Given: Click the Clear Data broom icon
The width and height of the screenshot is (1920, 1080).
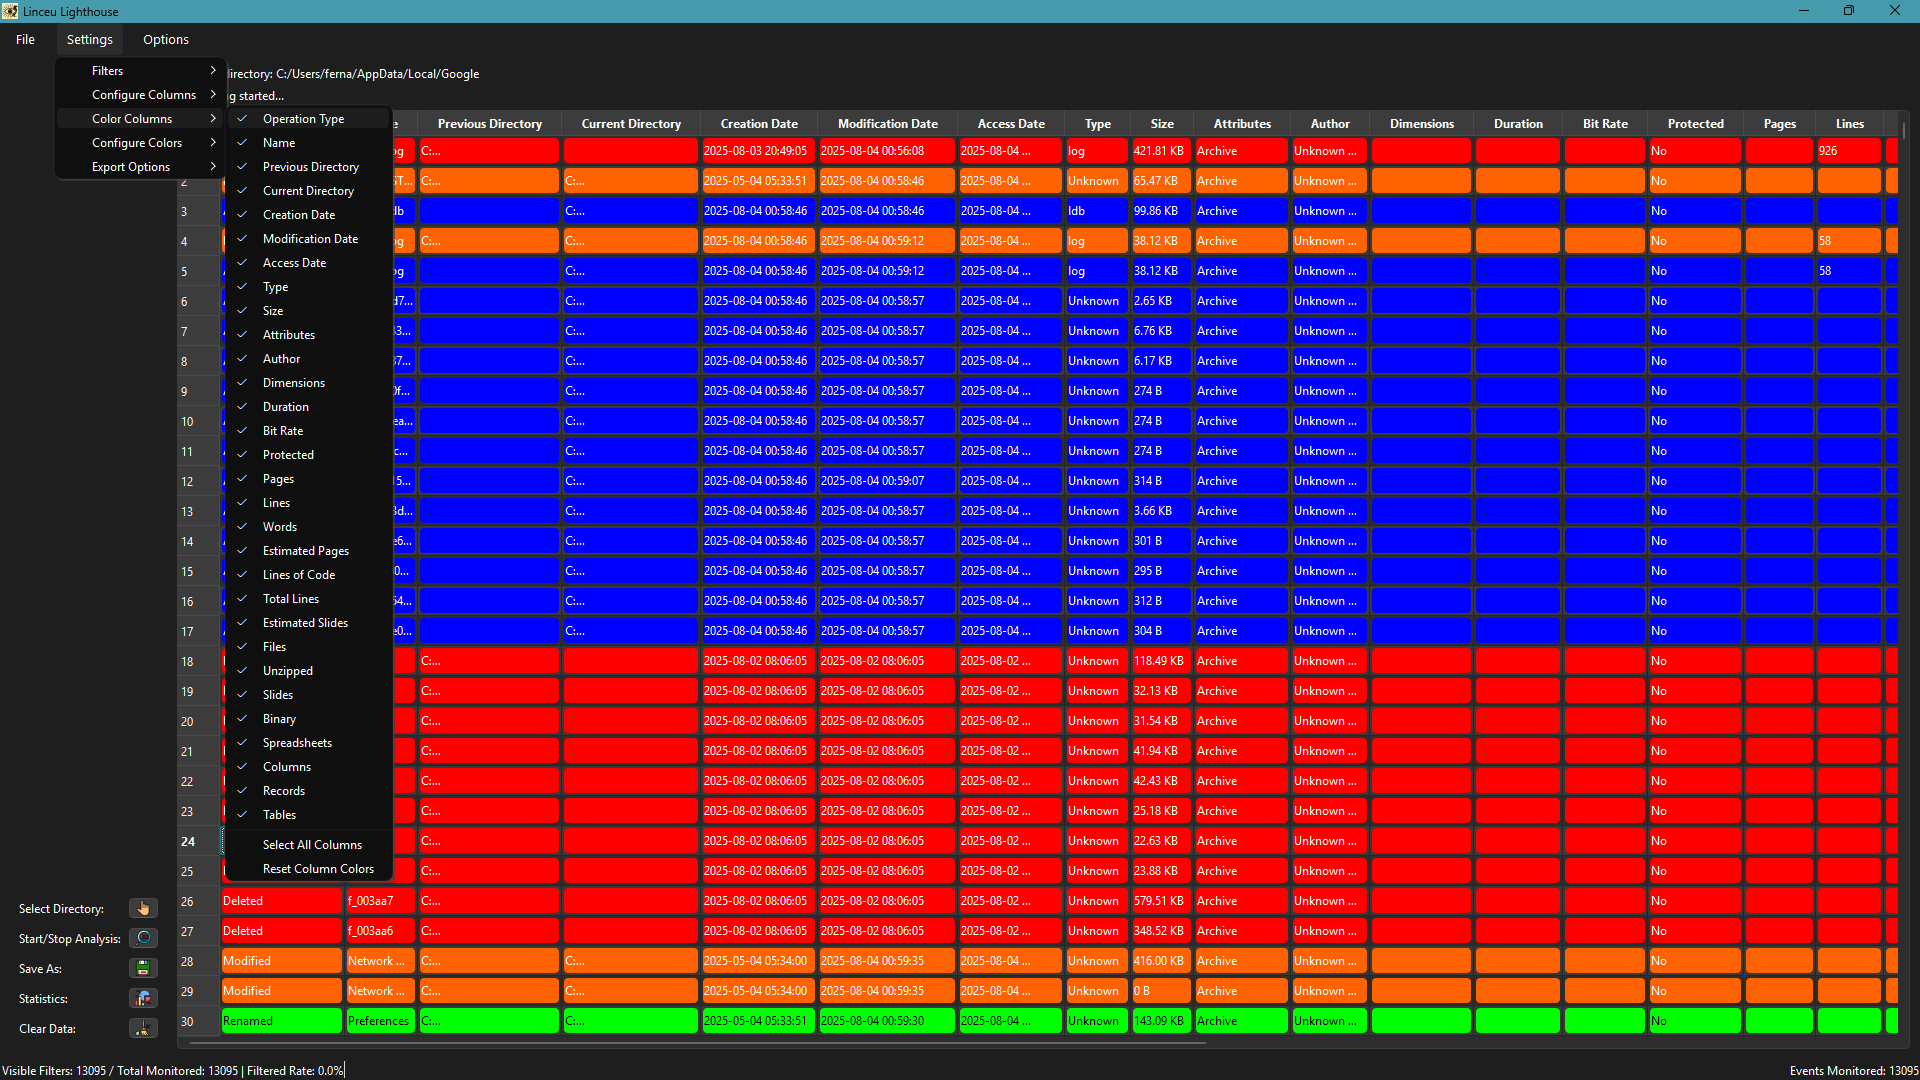Looking at the screenshot, I should click(x=143, y=1028).
